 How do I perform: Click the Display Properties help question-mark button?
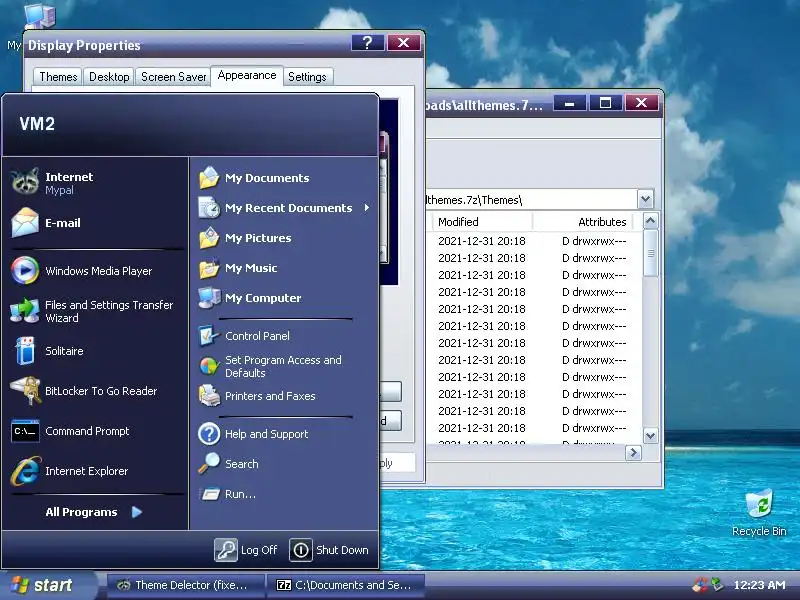[367, 43]
